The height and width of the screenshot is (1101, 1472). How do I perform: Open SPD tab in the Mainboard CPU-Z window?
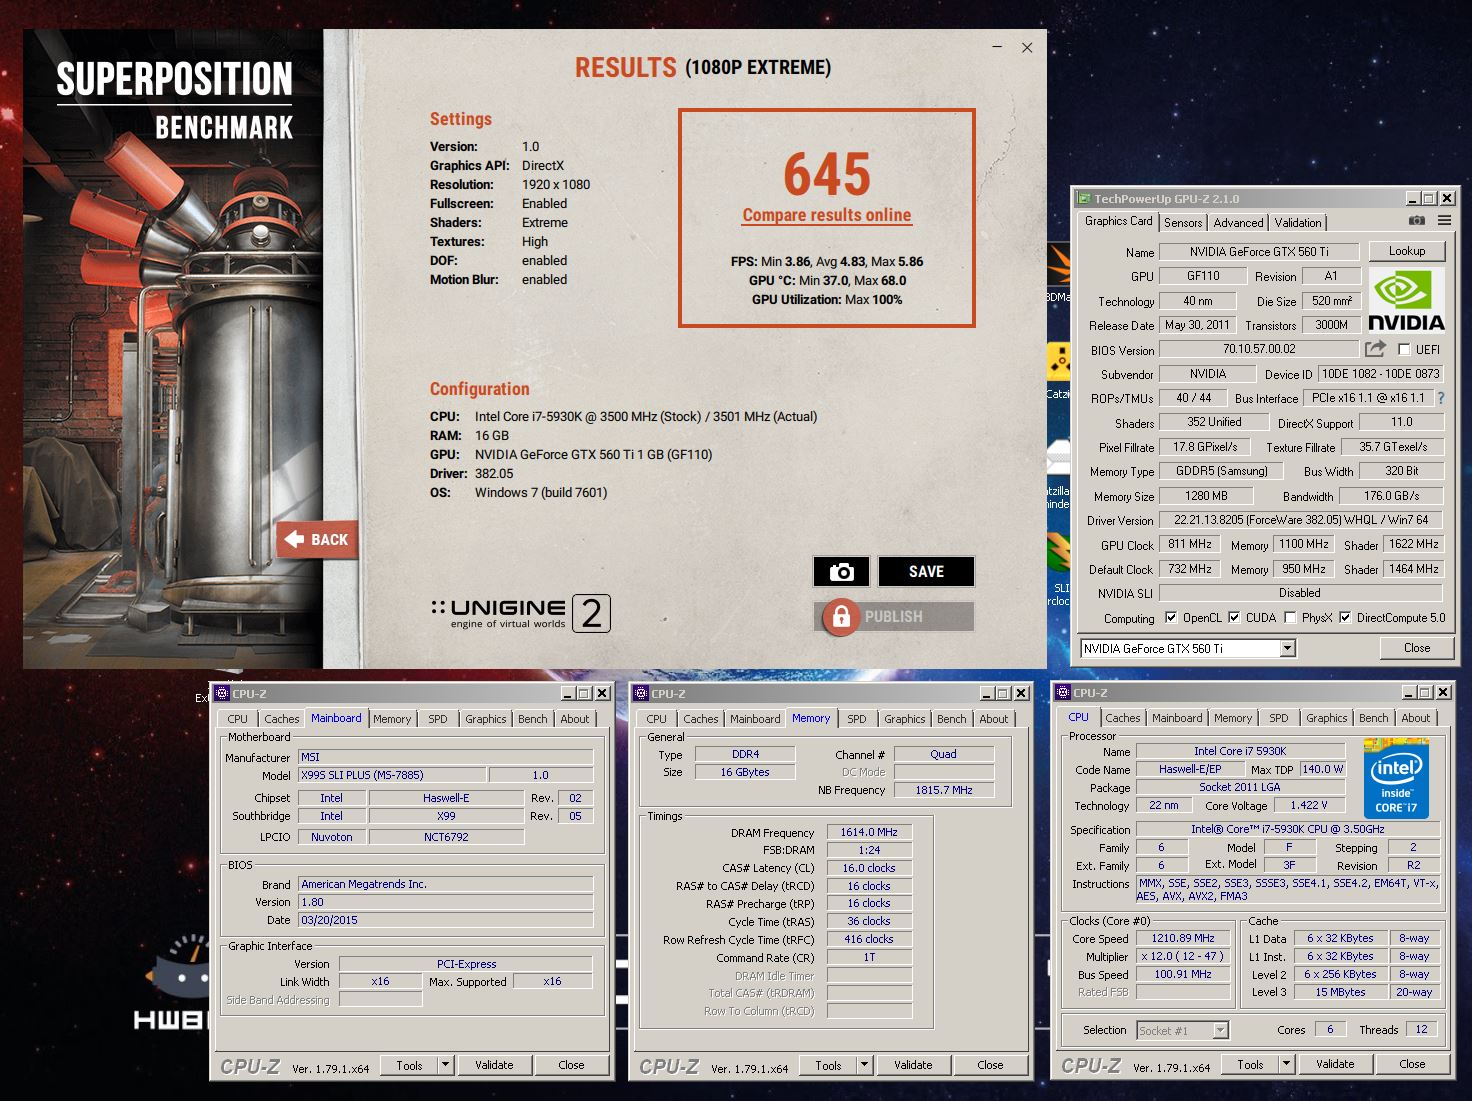pyautogui.click(x=438, y=719)
